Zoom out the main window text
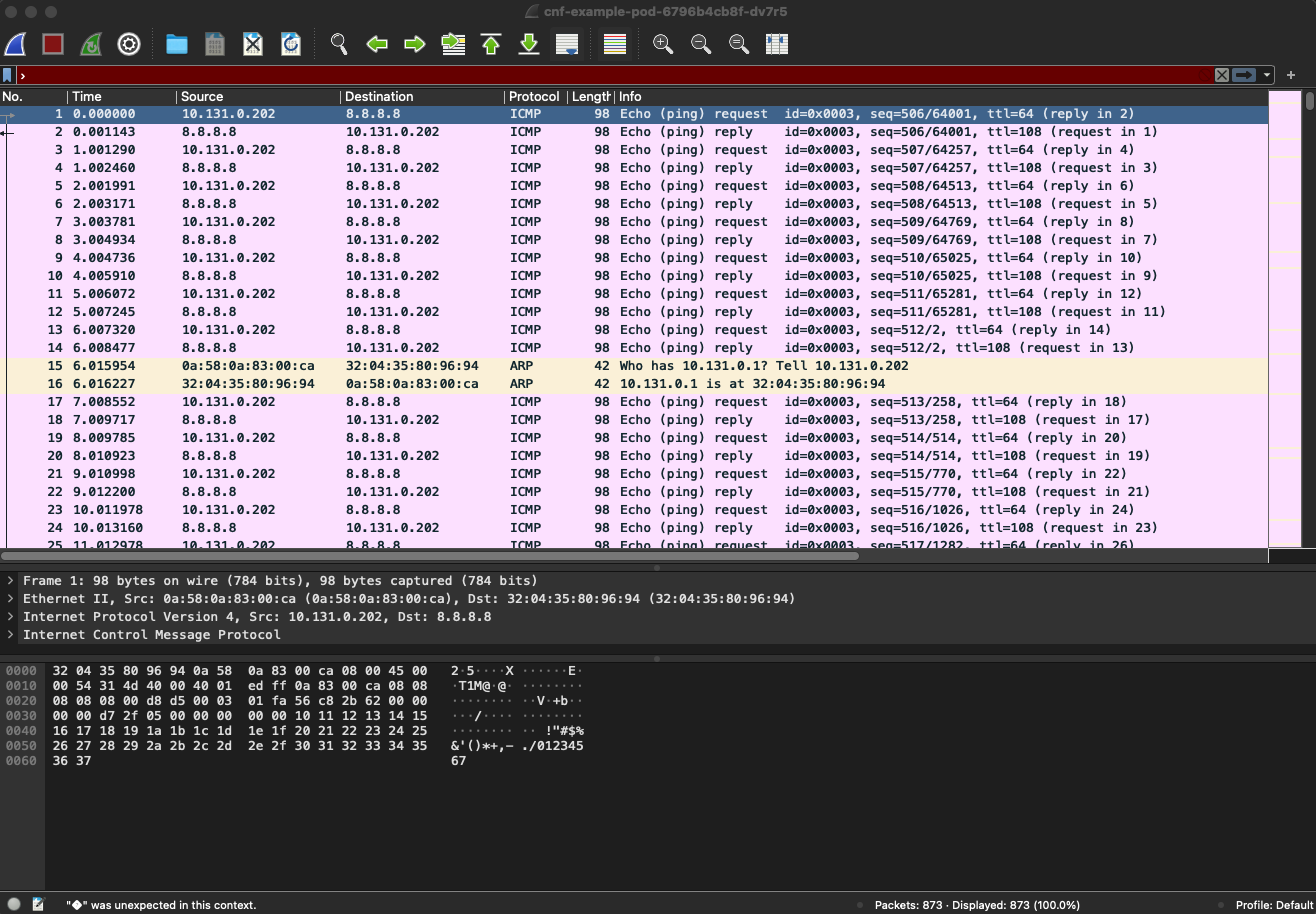The image size is (1316, 914). tap(701, 44)
